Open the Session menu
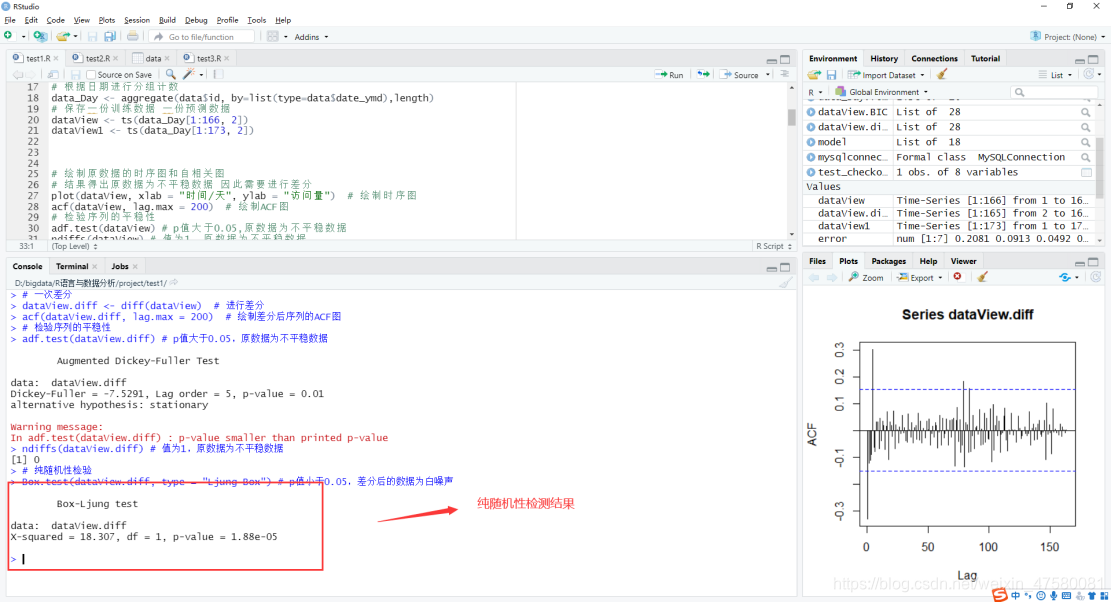The width and height of the screenshot is (1112, 602). tap(137, 20)
